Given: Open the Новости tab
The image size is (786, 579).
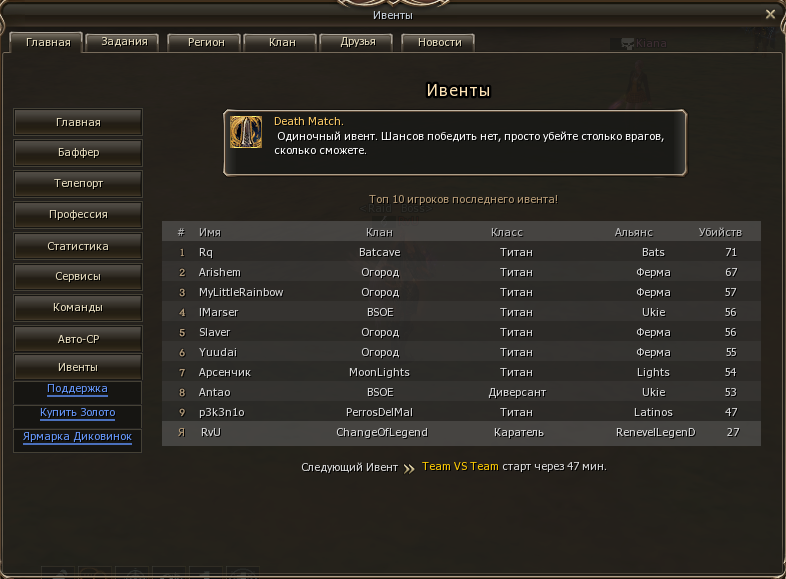Looking at the screenshot, I should coord(440,43).
